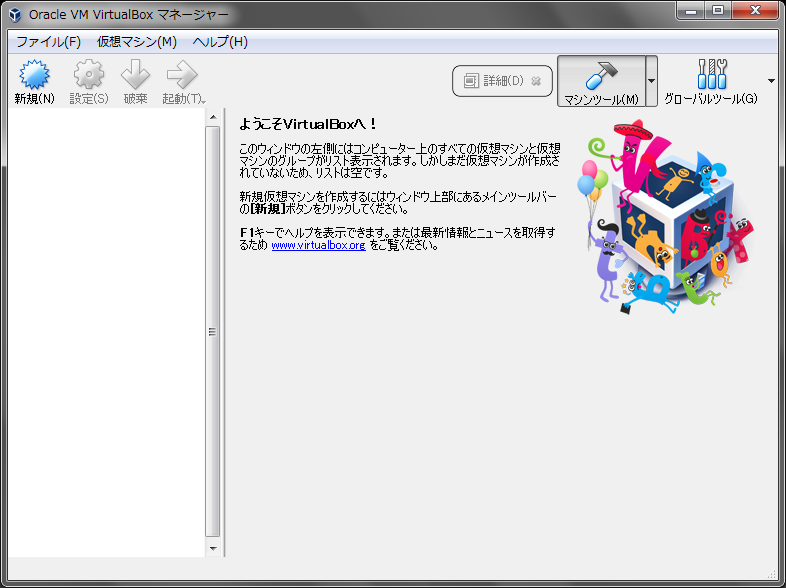
Task: Open the ヘルプ(H) menu
Action: [x=220, y=42]
